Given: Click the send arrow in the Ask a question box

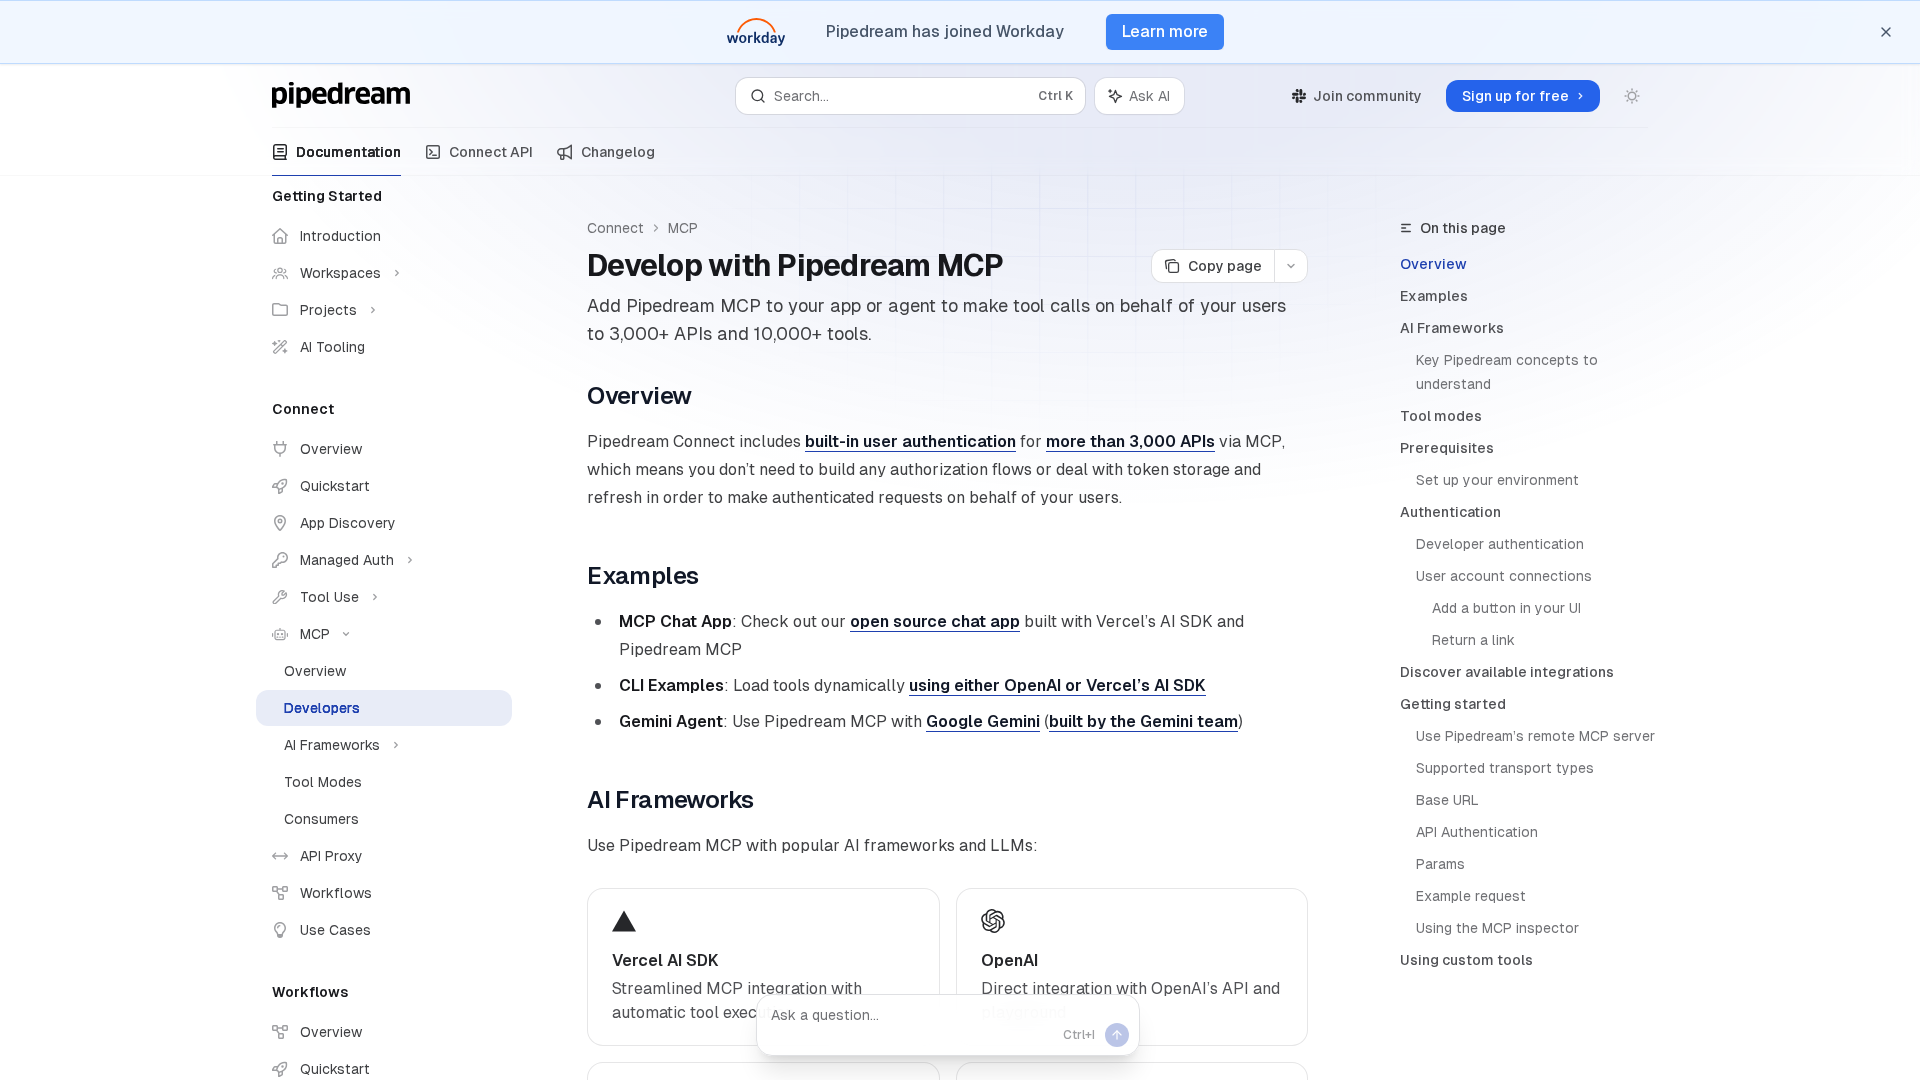Looking at the screenshot, I should pyautogui.click(x=1117, y=1035).
